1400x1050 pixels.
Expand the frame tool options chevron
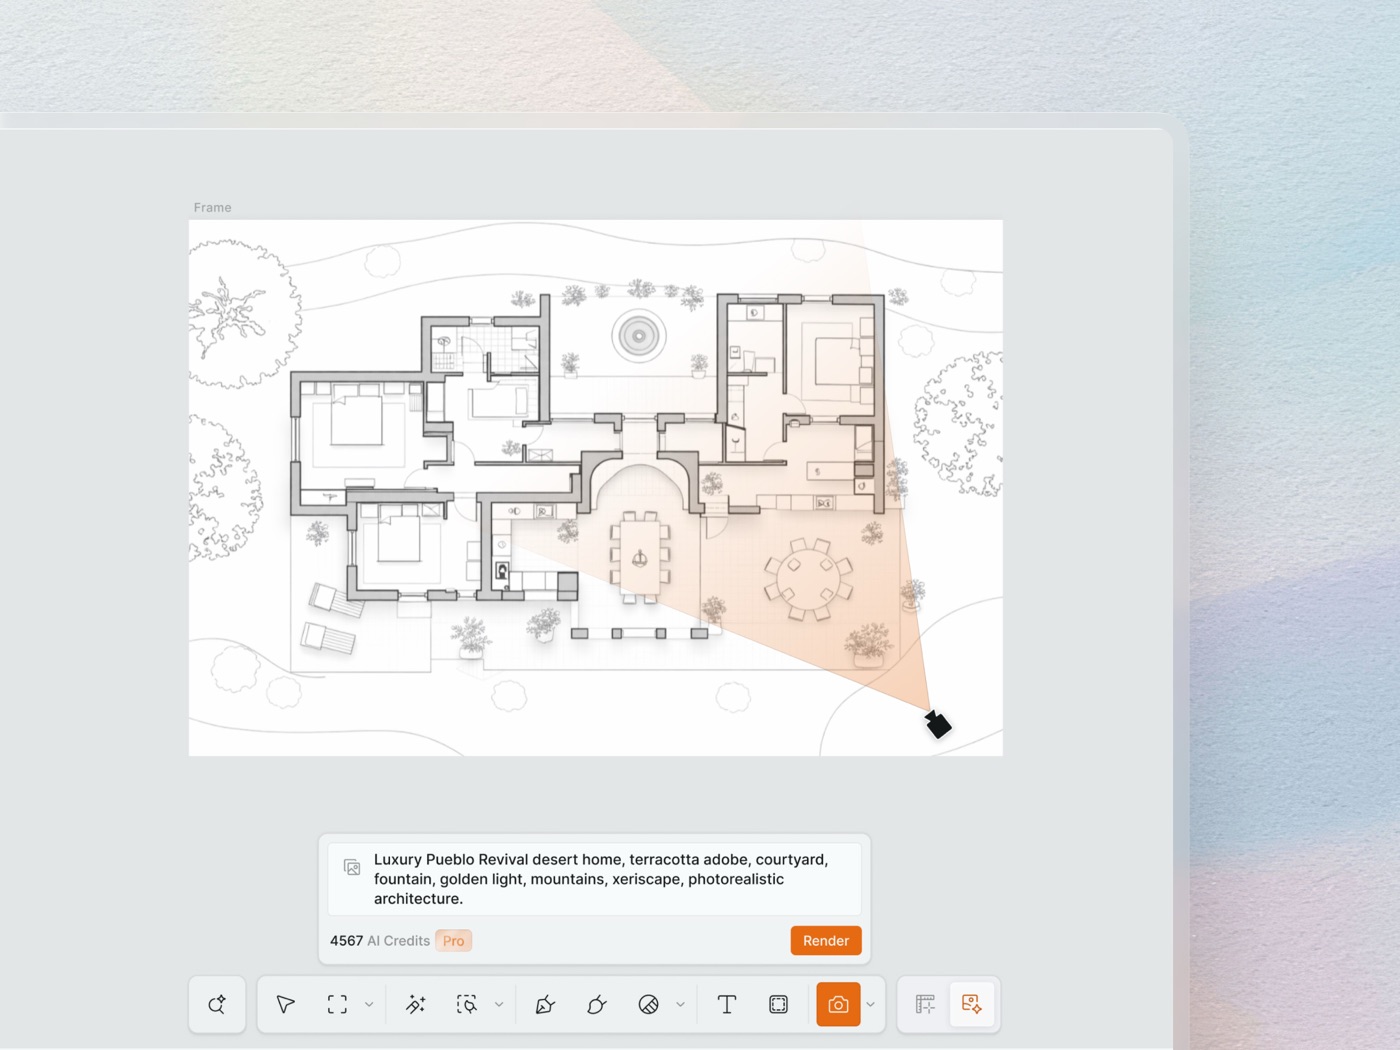point(369,1004)
